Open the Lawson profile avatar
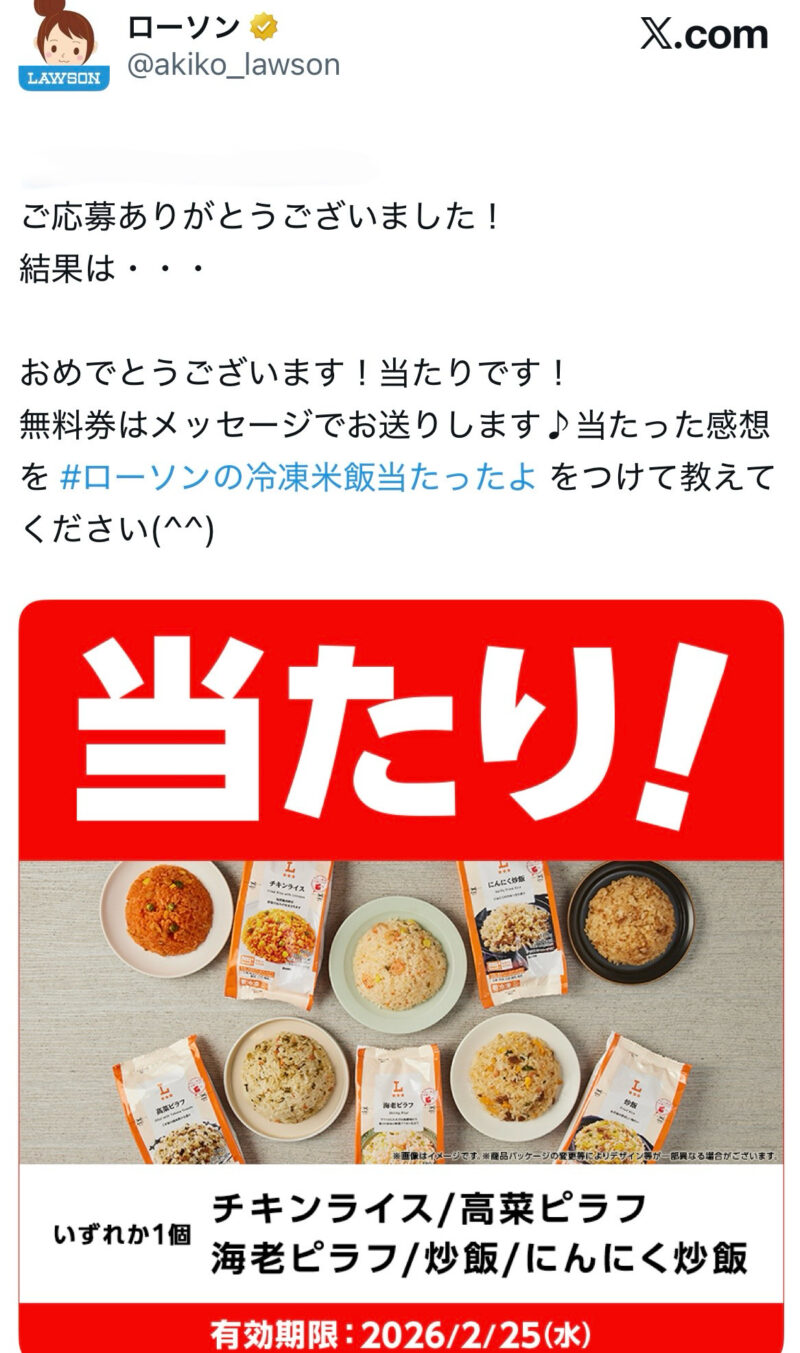The image size is (800, 1353). pos(64,45)
